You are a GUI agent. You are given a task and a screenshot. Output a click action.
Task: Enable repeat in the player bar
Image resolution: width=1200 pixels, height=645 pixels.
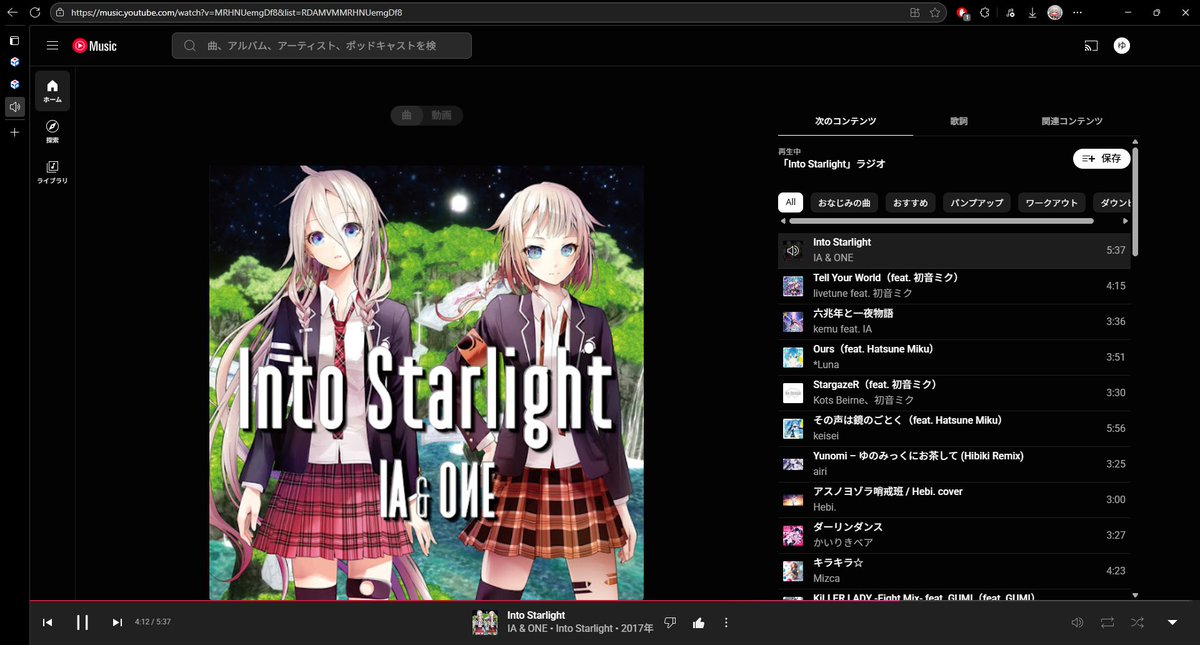tap(1107, 622)
